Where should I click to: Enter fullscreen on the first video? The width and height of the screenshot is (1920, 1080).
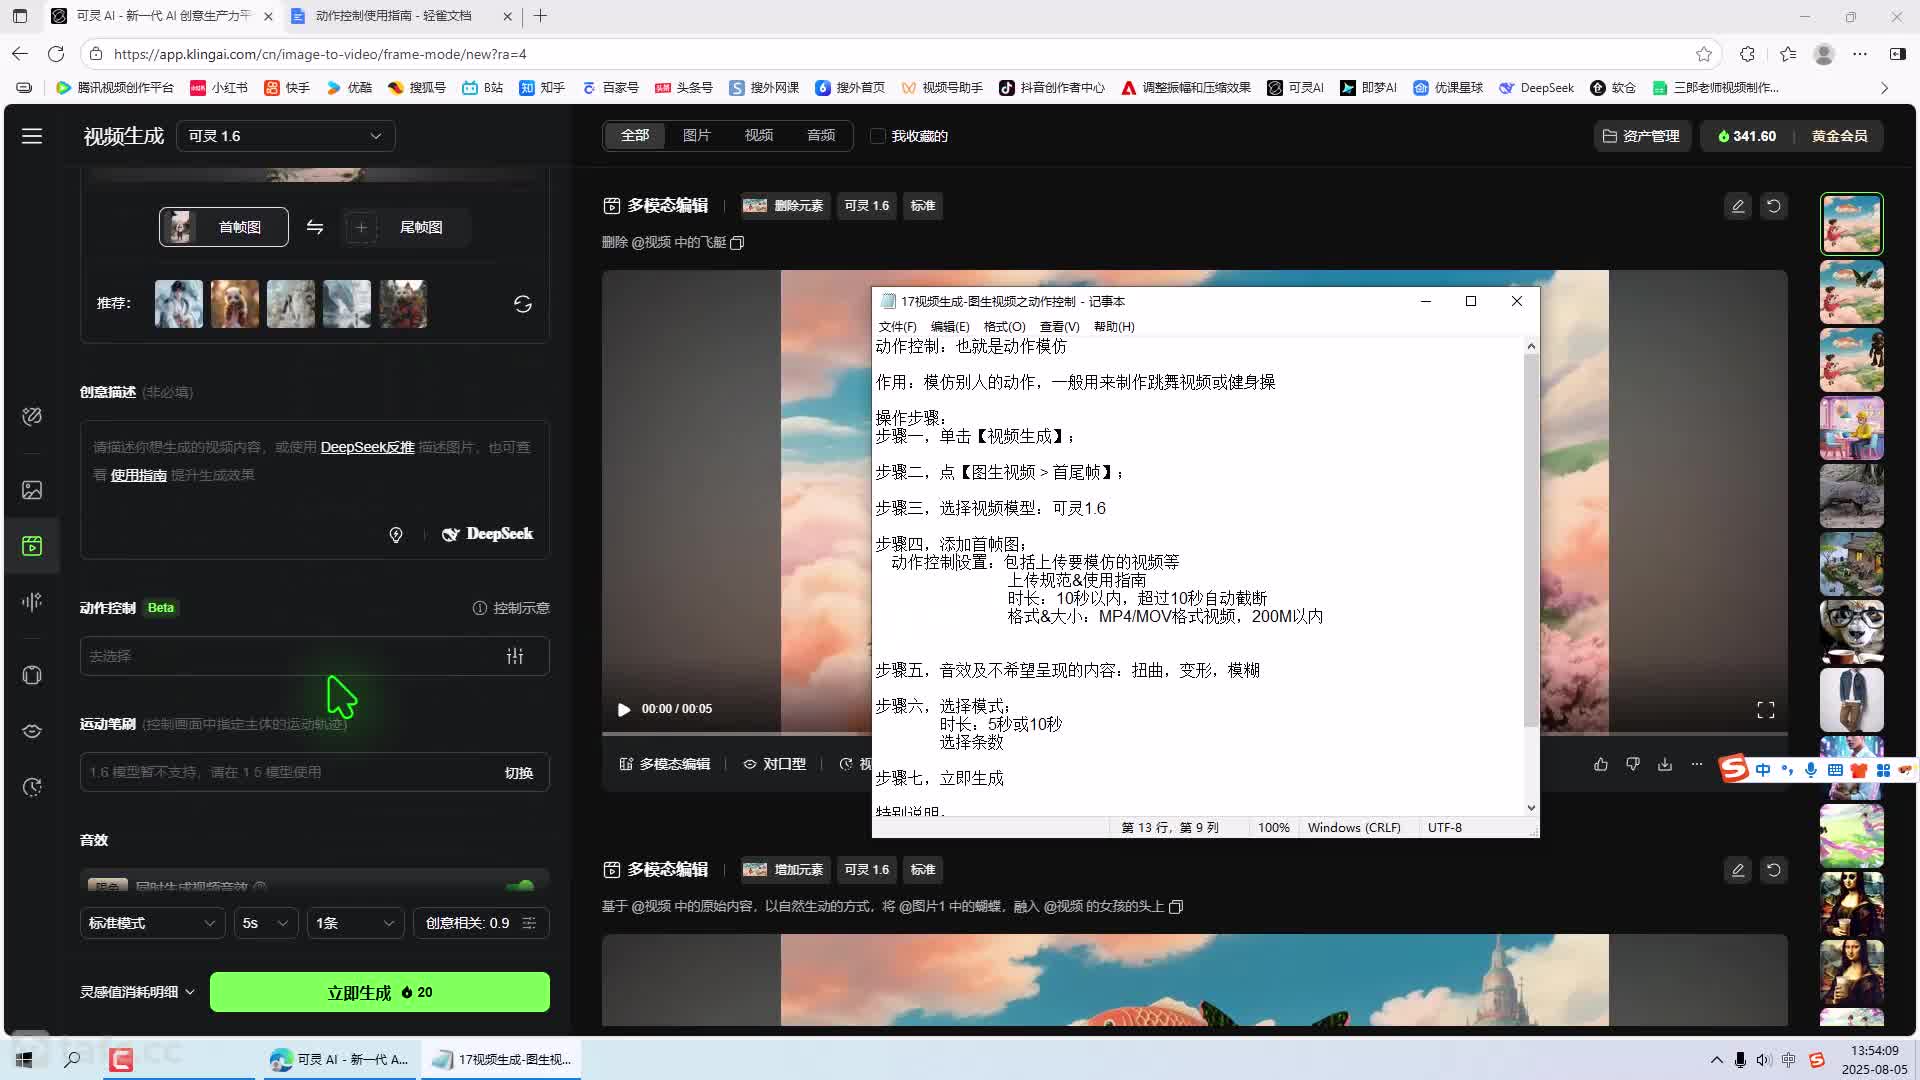pyautogui.click(x=1765, y=709)
